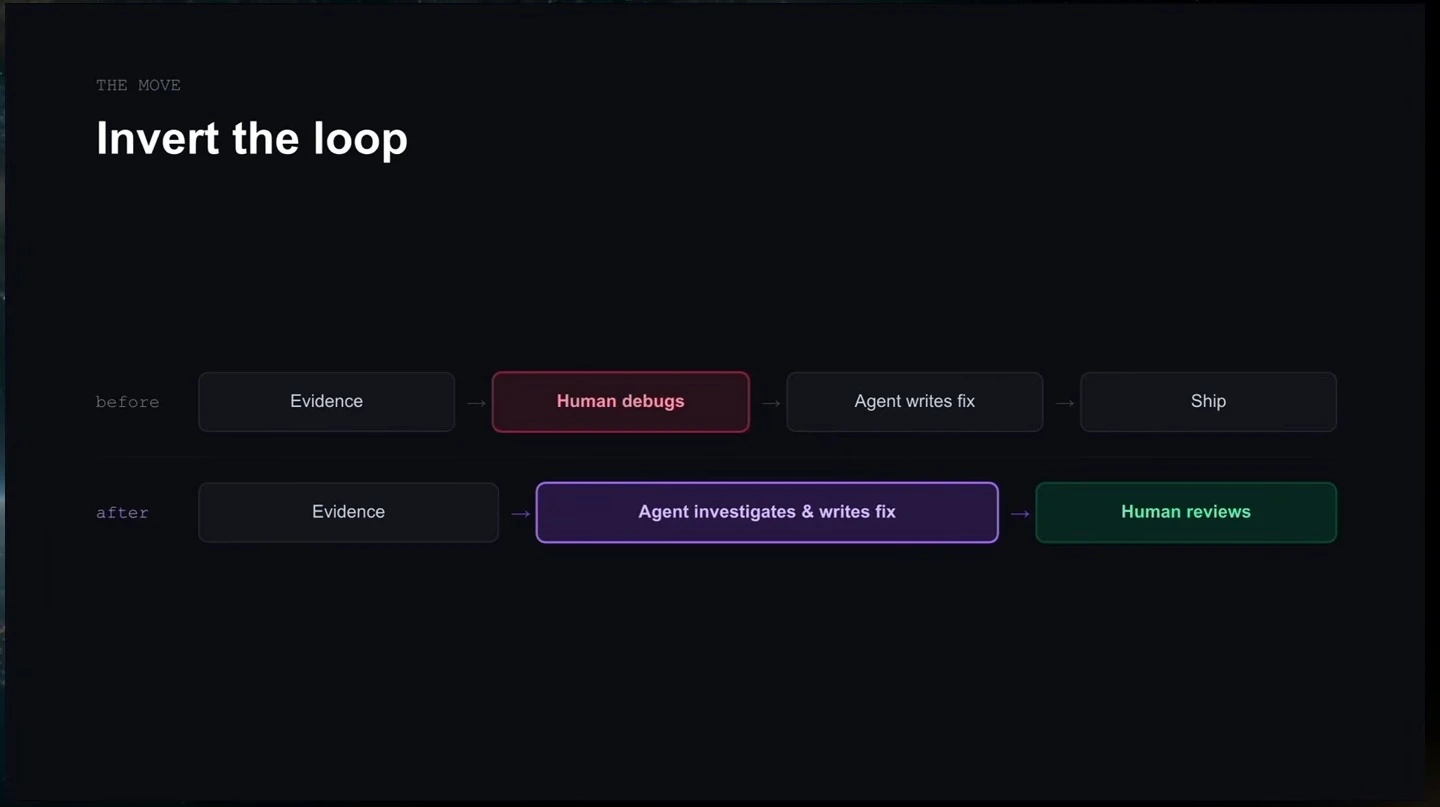
Task: Select the "Agent writes fix" box
Action: [915, 402]
